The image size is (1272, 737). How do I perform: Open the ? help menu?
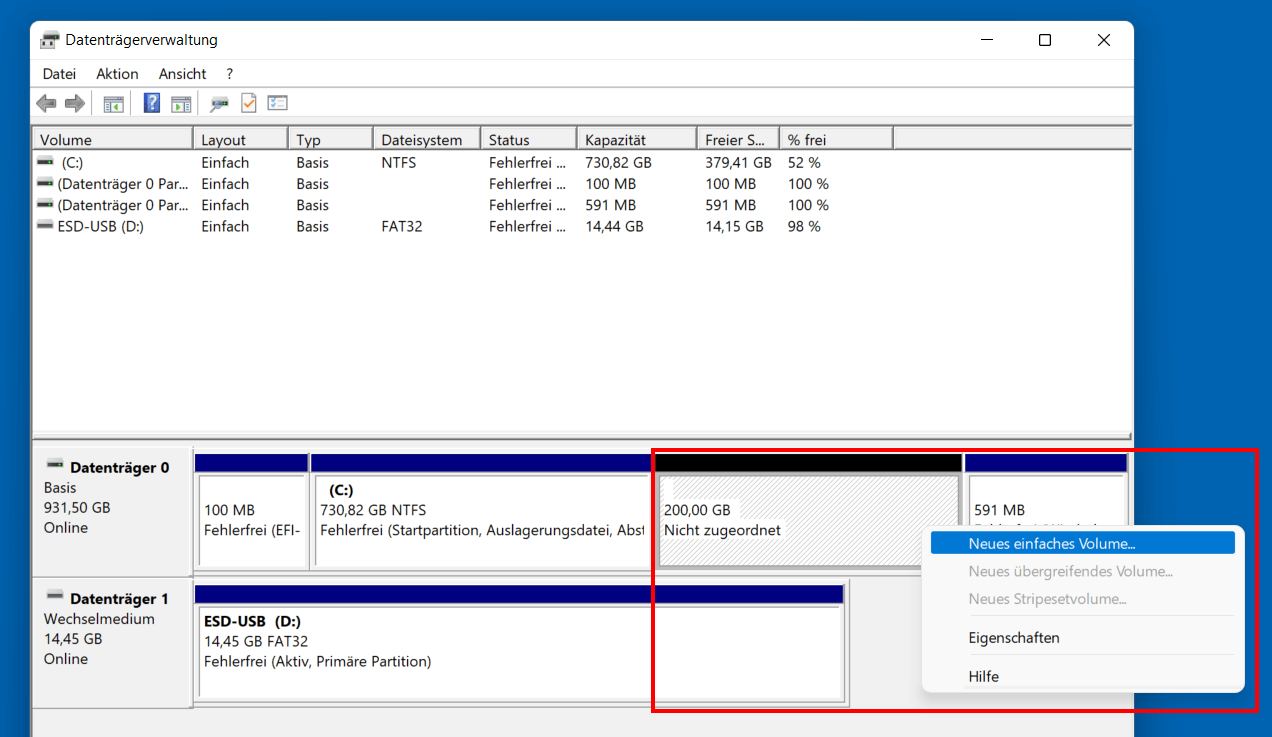230,74
